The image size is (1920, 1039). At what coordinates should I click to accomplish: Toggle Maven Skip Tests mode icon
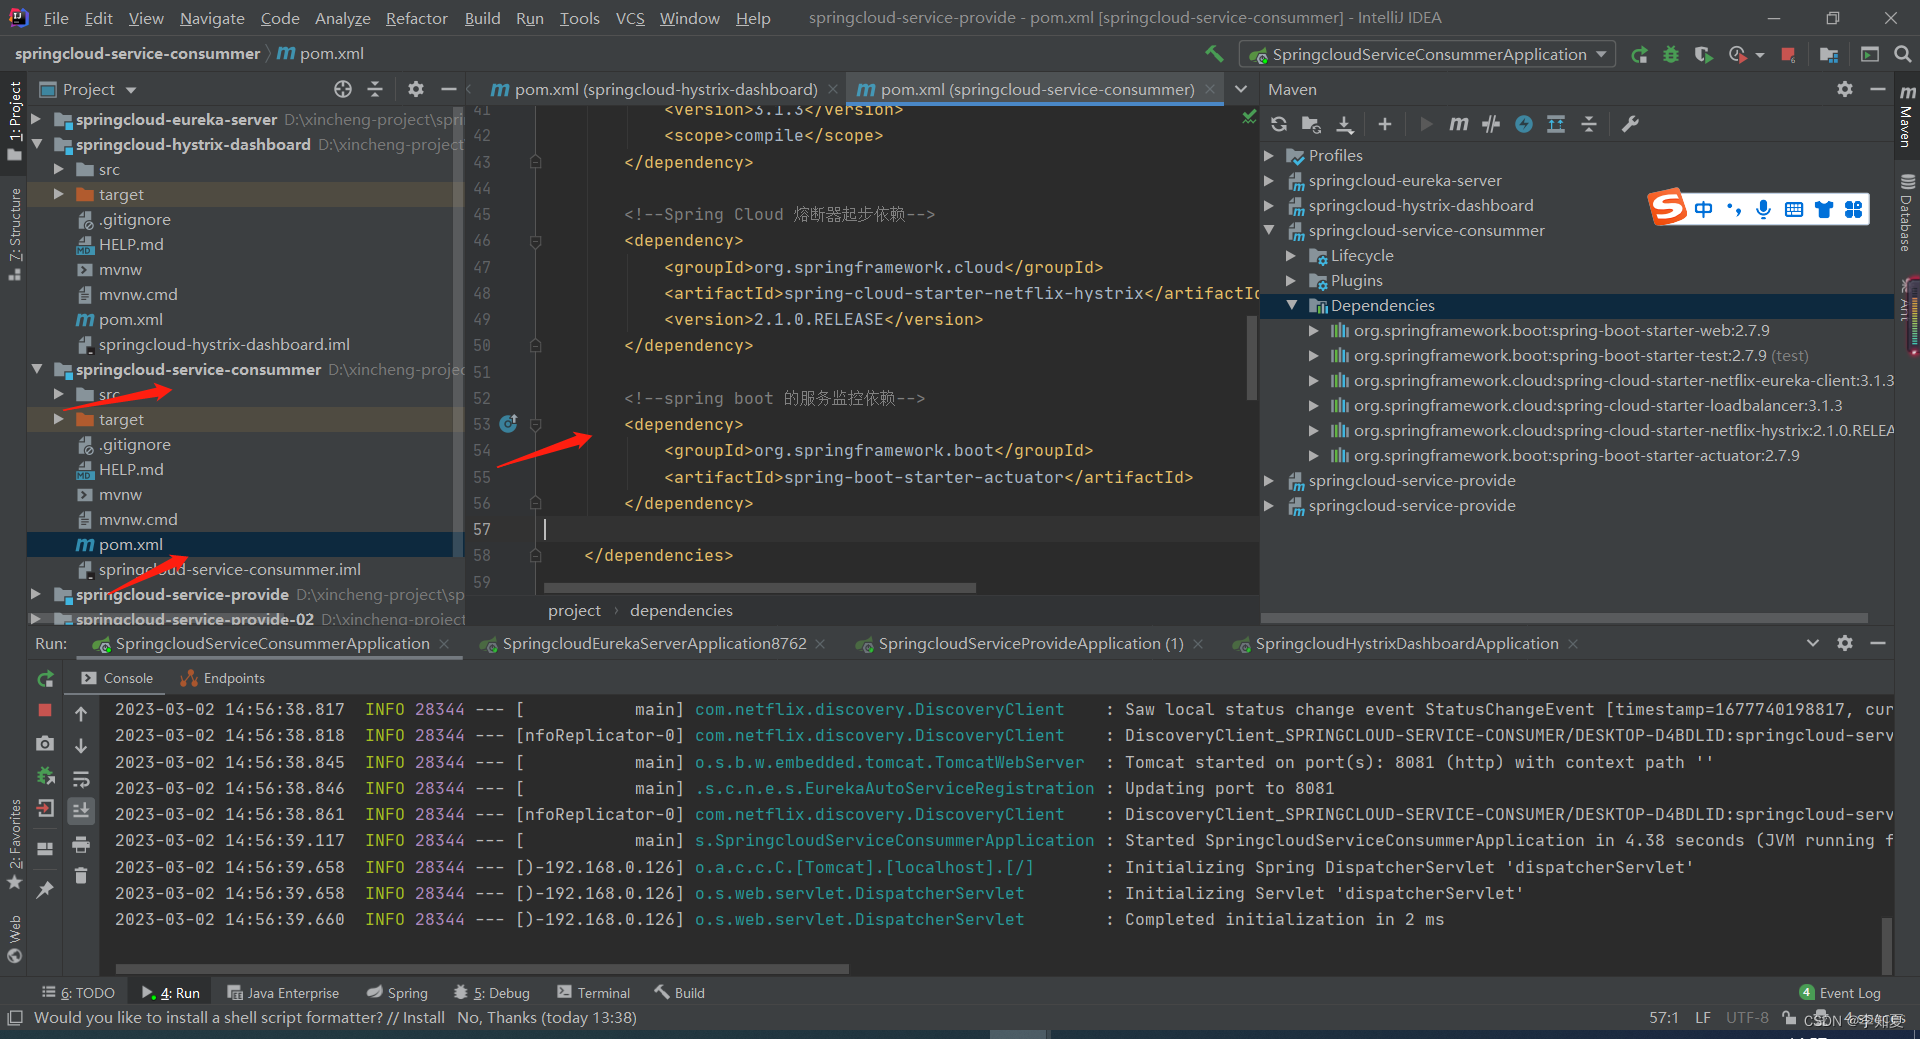pos(1524,124)
